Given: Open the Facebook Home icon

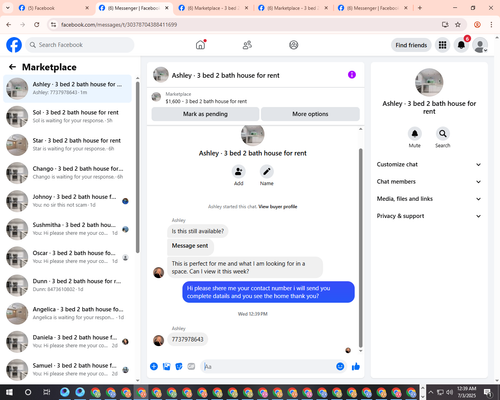Looking at the screenshot, I should point(200,45).
